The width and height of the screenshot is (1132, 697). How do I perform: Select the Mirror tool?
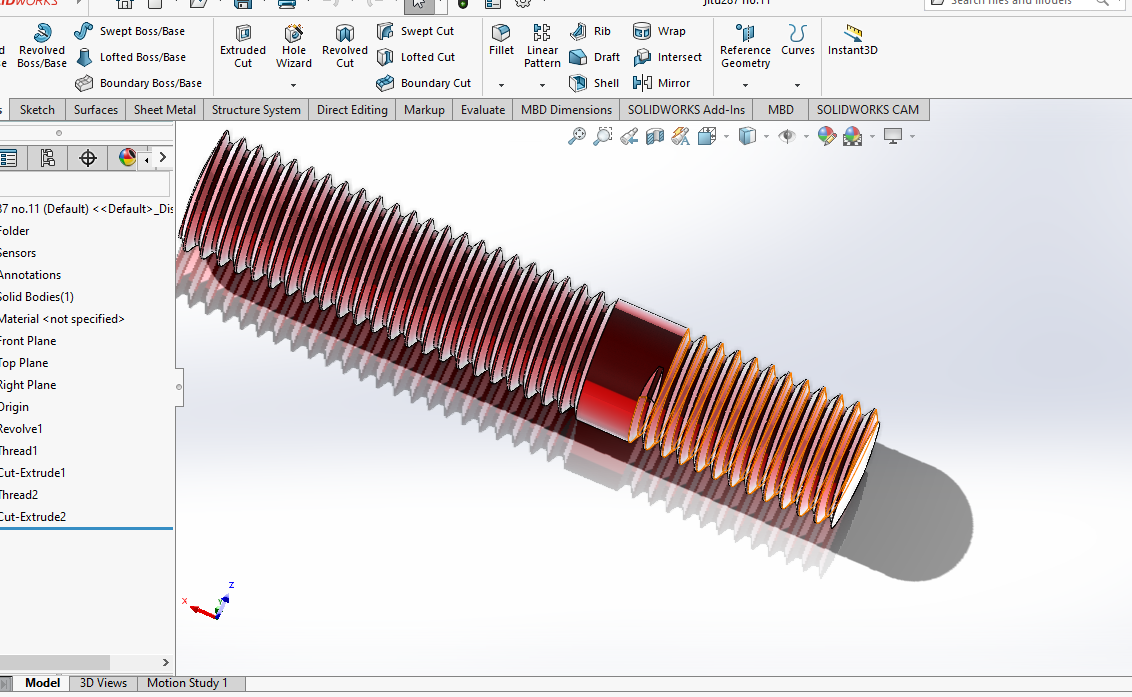661,83
